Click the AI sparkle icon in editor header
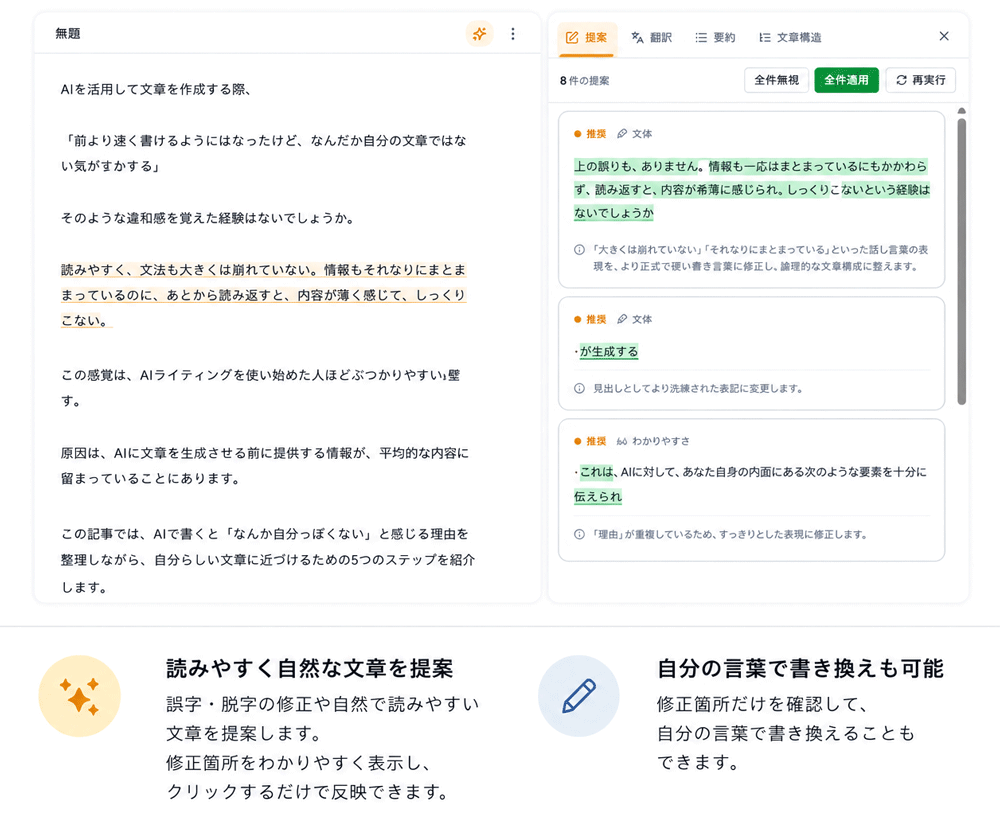The image size is (1000, 815). pos(480,34)
